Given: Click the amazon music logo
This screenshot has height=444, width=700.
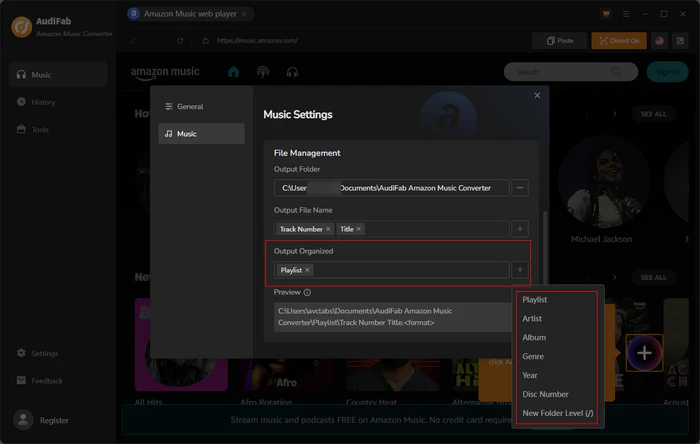Looking at the screenshot, I should click(x=165, y=73).
